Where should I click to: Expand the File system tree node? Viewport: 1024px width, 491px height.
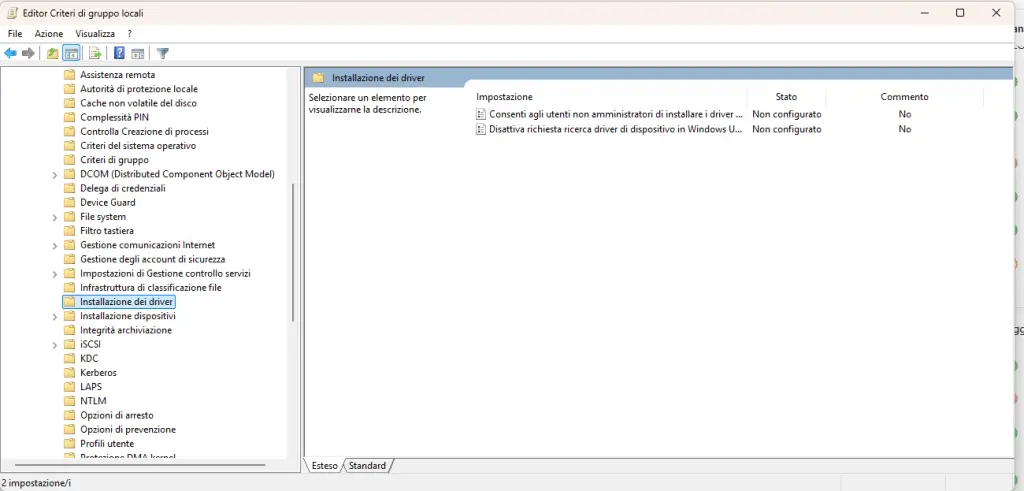[55, 217]
